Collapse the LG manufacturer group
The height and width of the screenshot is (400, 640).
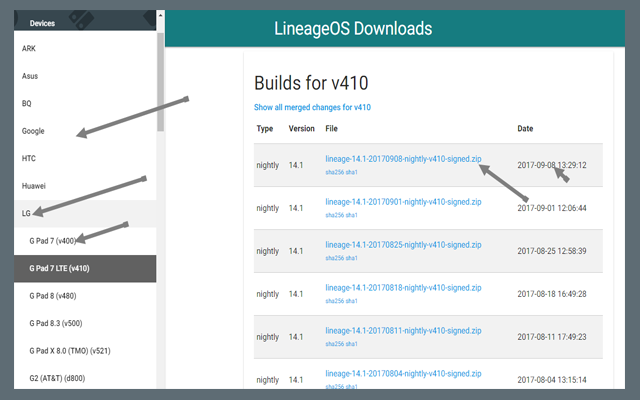click(26, 213)
